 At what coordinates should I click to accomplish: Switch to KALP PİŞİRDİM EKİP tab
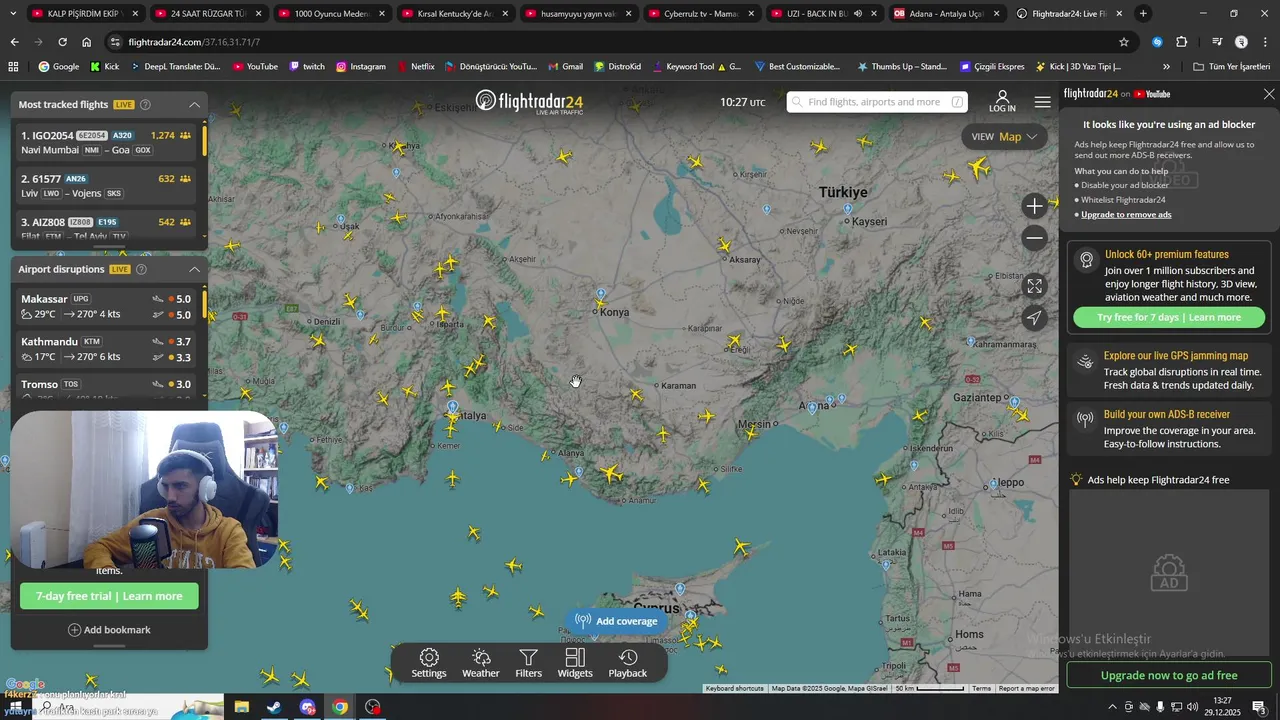[85, 14]
